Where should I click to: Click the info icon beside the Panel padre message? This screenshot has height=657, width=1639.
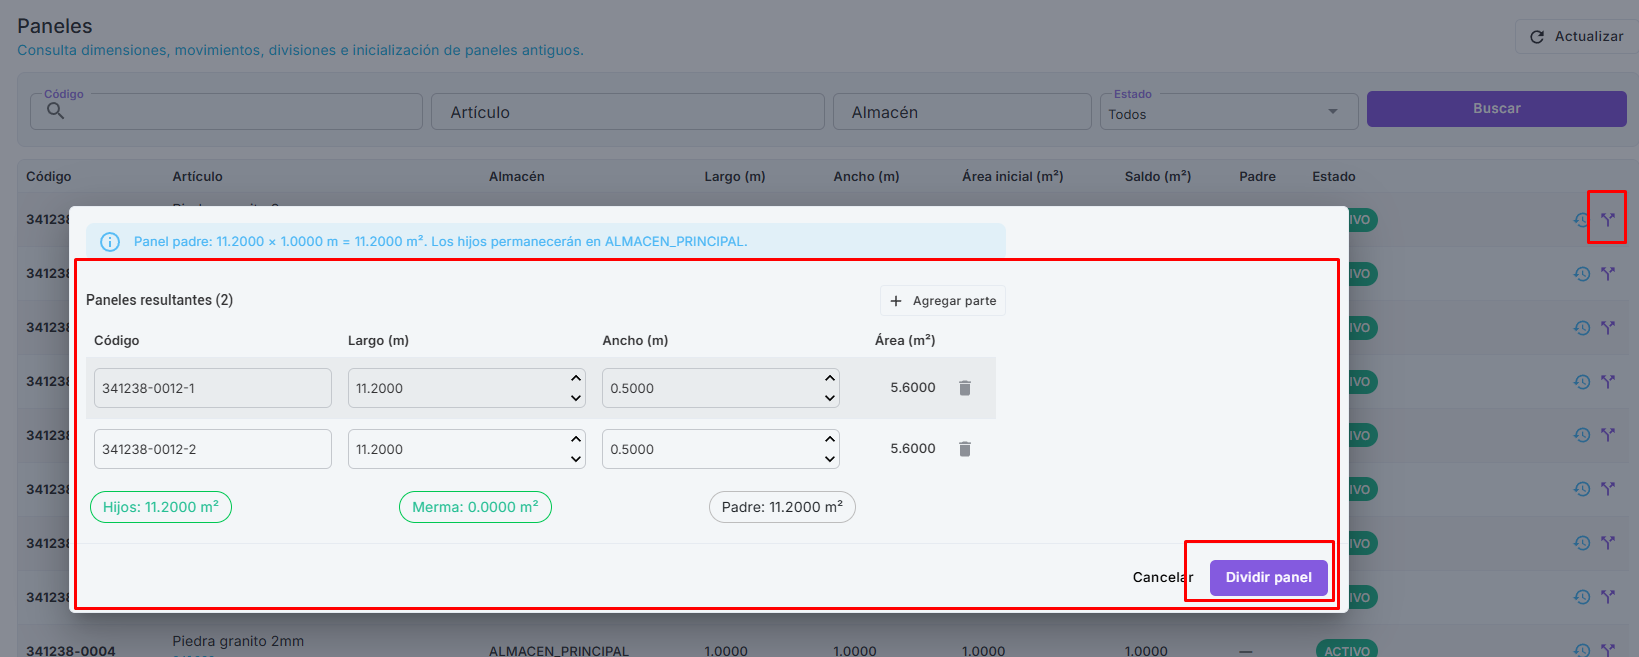(110, 242)
